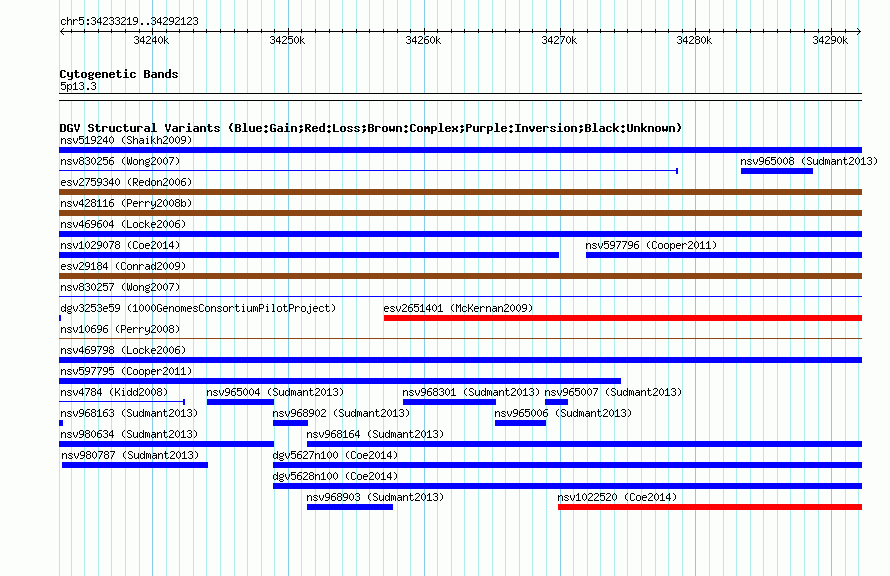This screenshot has height=576, width=890.
Task: Click the nsv980634 (Sudmant2013) label
Action: click(129, 434)
